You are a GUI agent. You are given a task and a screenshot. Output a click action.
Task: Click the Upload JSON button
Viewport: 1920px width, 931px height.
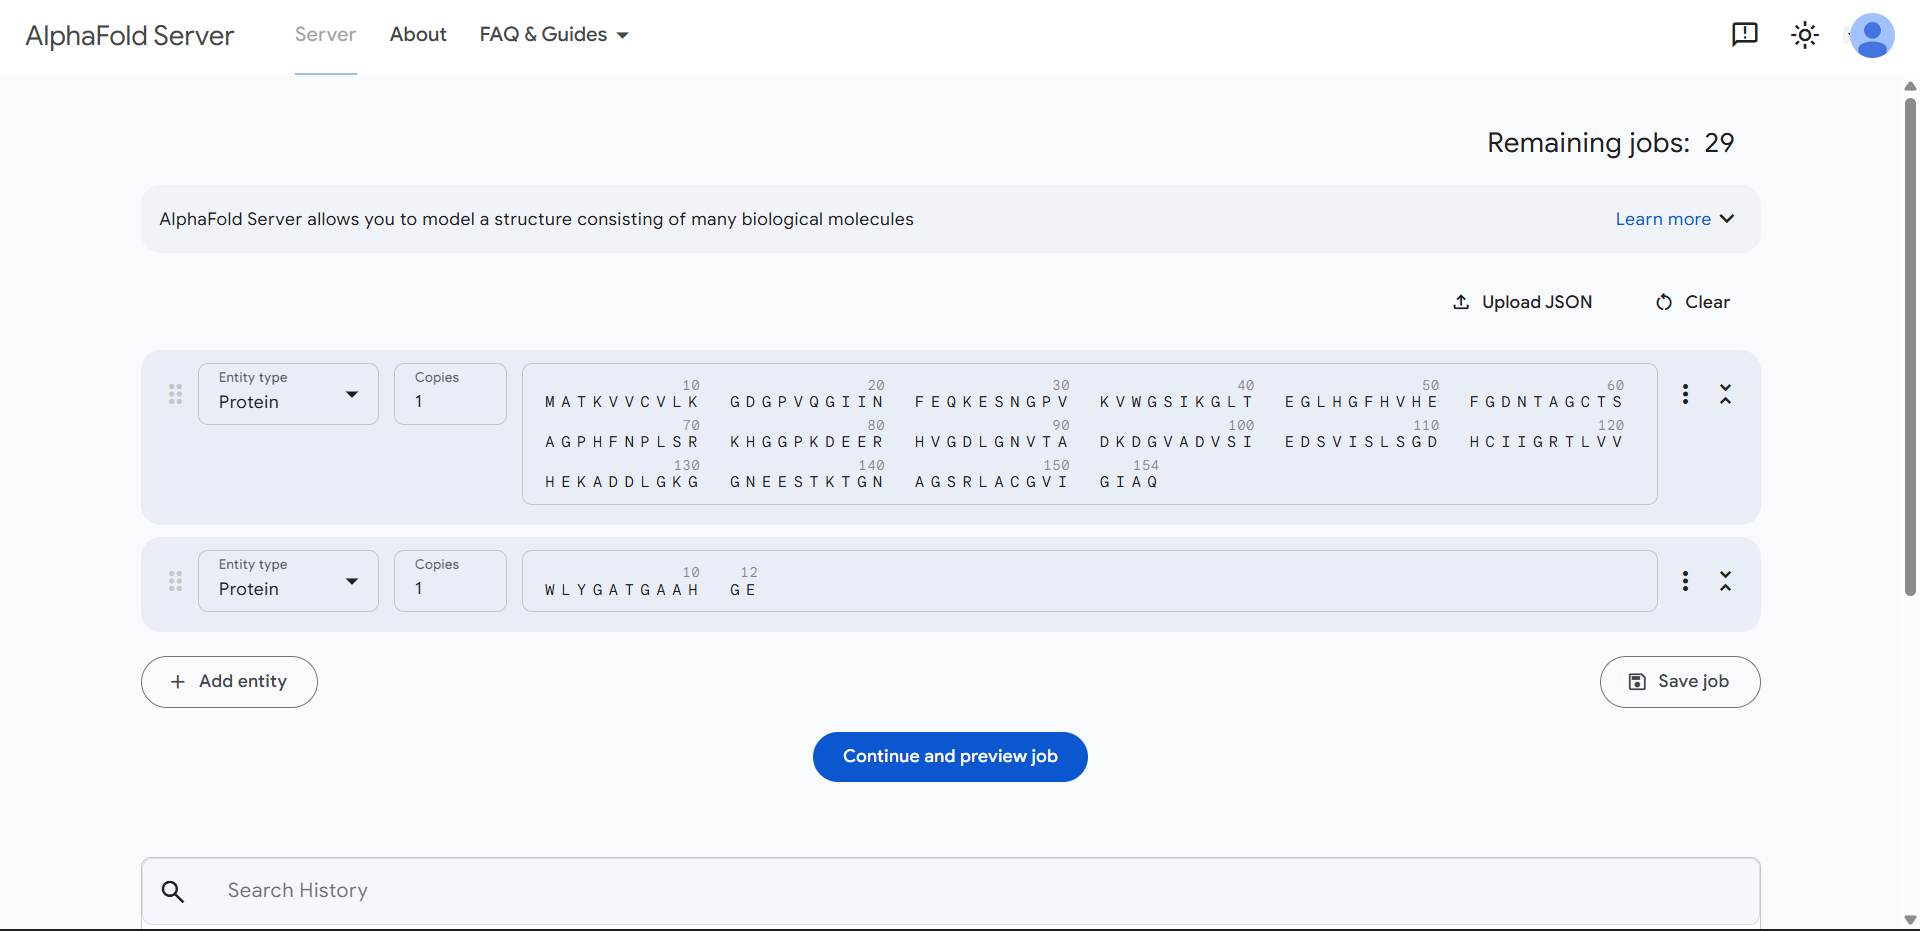1523,302
